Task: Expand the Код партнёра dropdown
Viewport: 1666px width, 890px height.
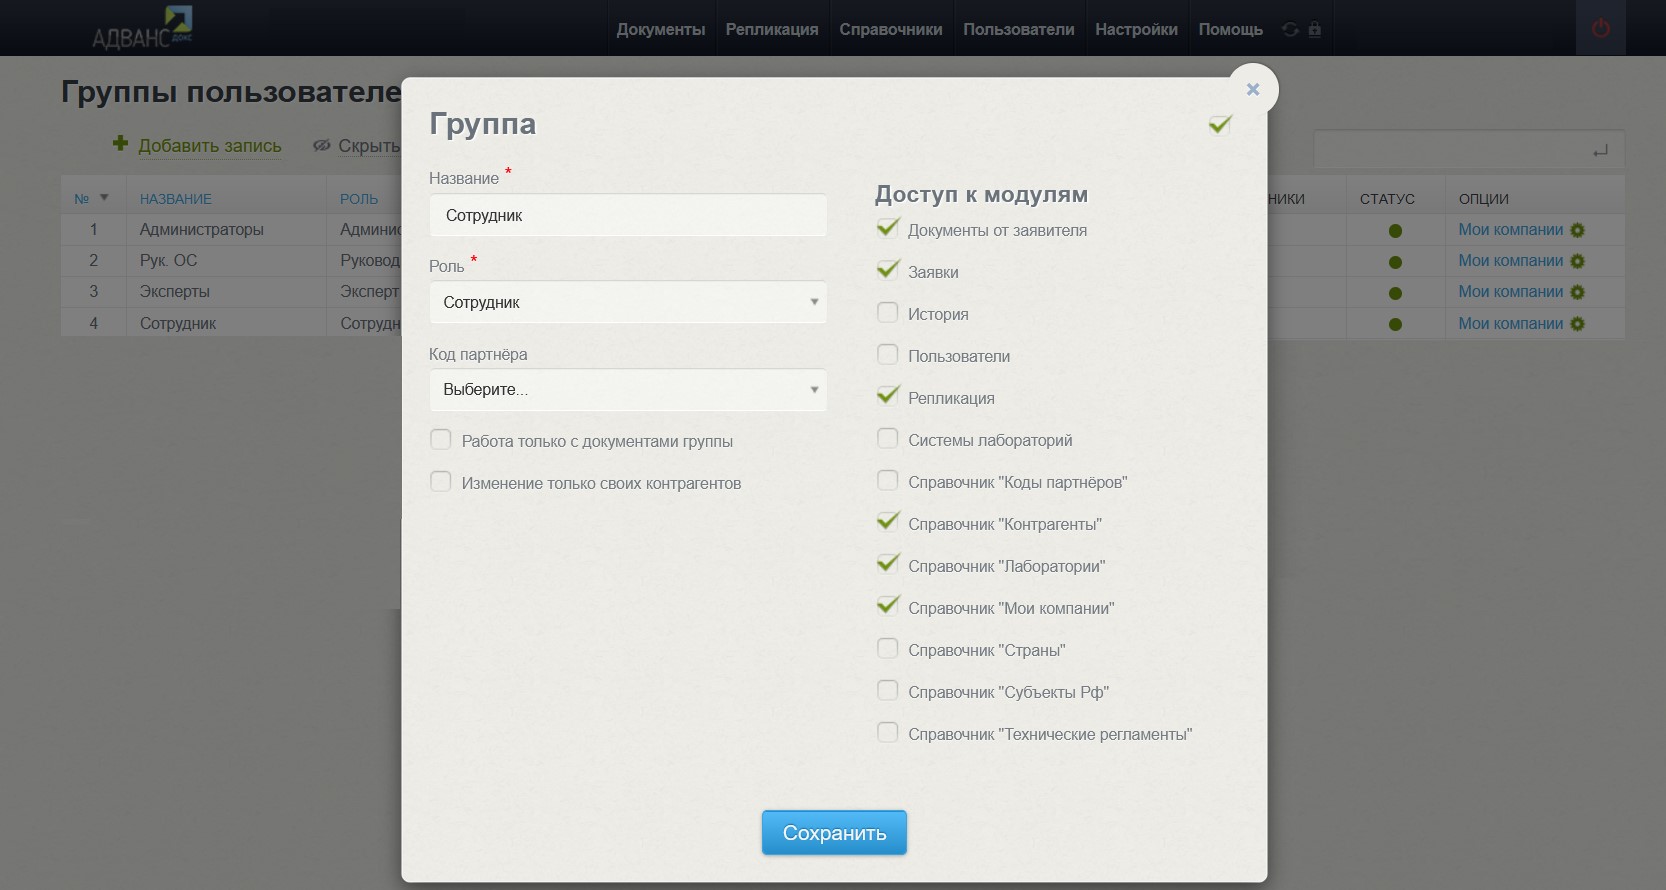Action: pyautogui.click(x=627, y=390)
